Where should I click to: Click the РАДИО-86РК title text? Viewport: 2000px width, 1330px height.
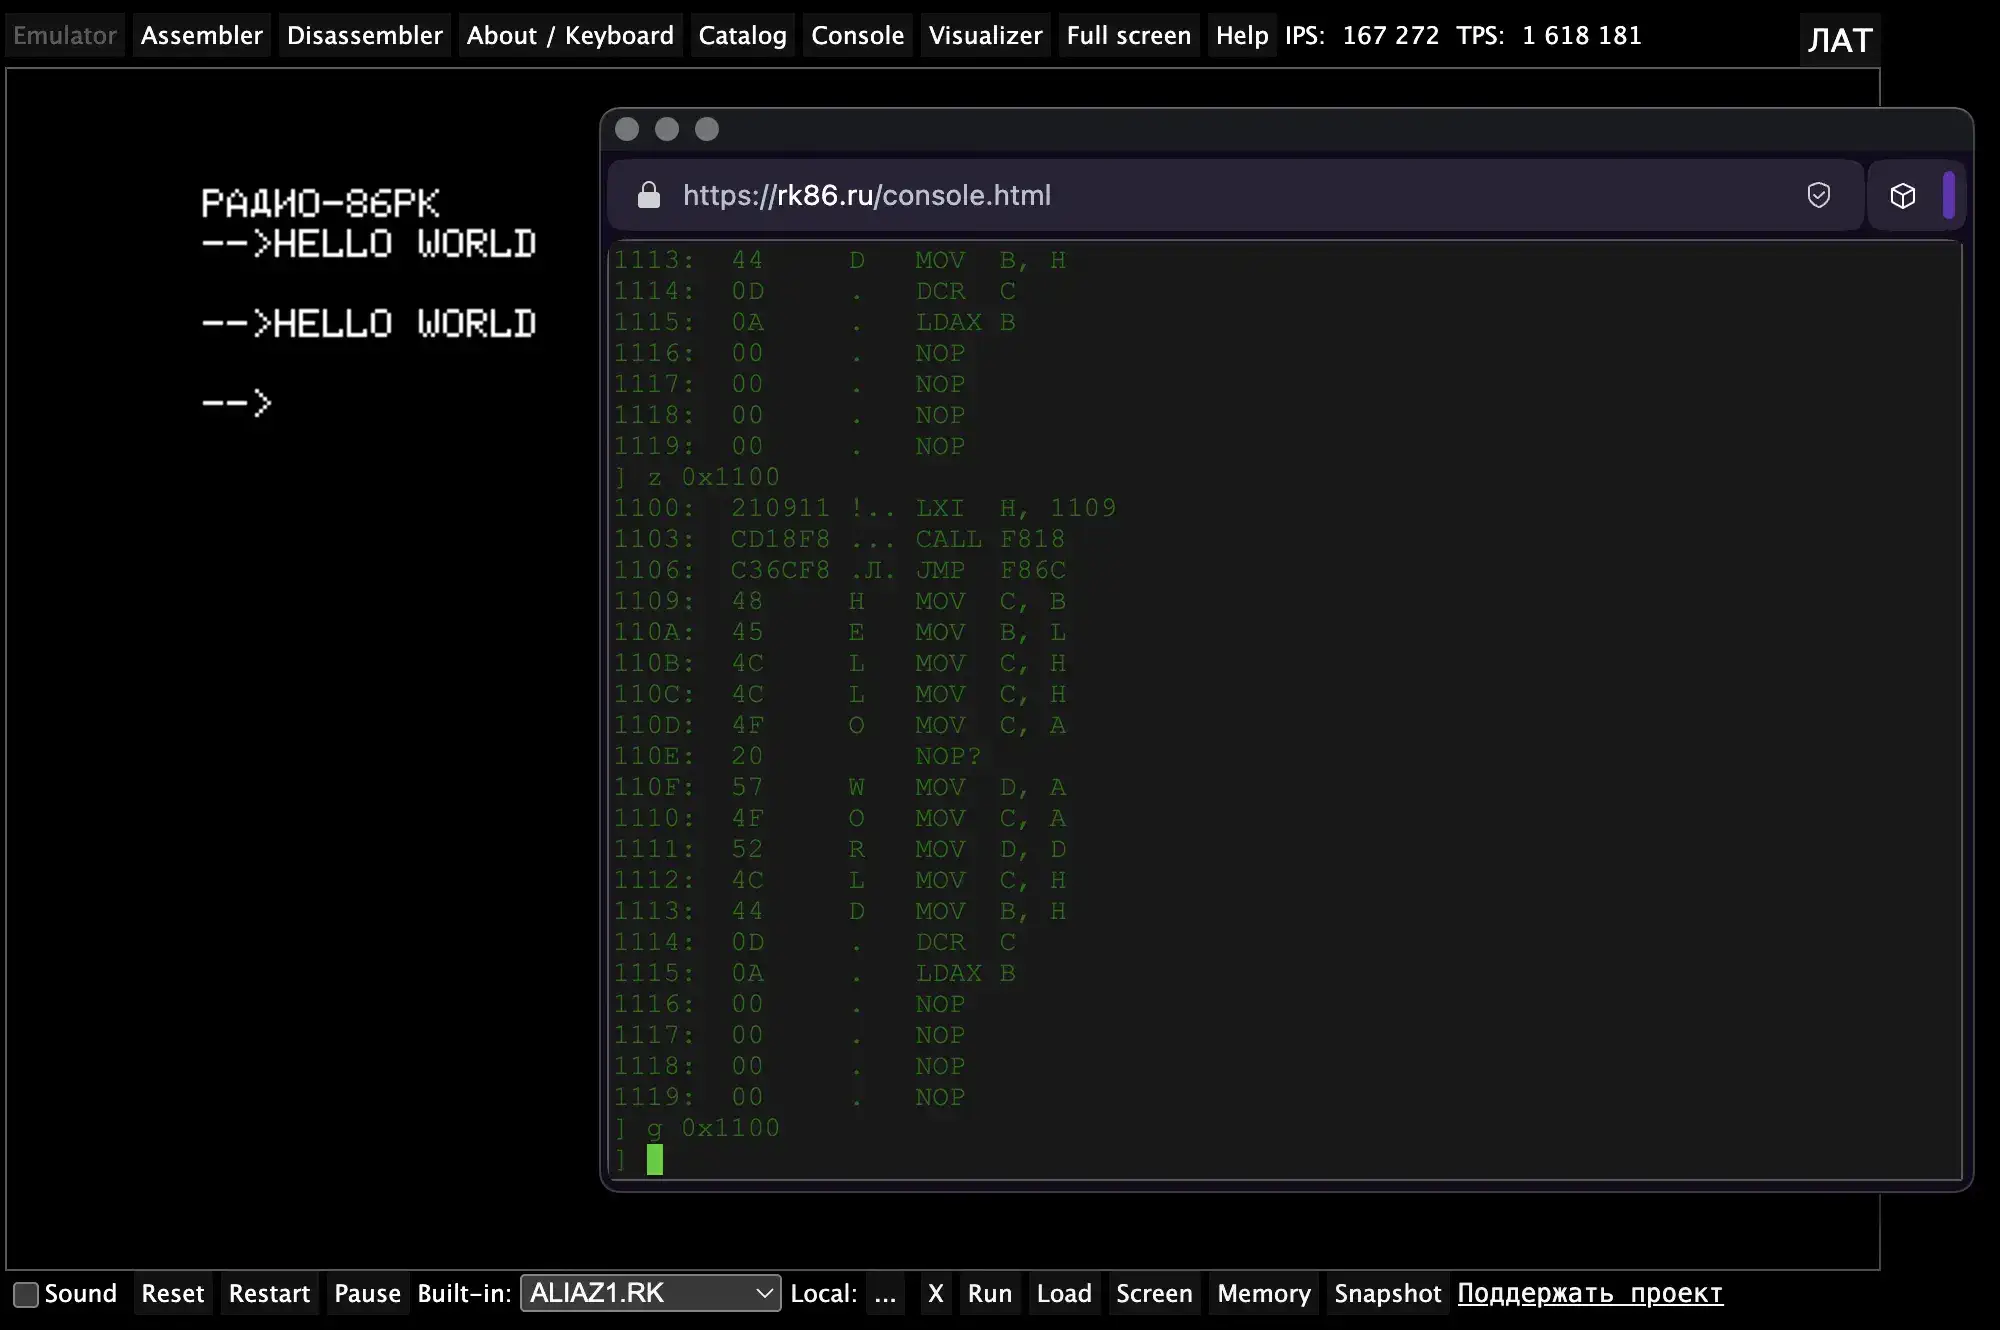click(x=320, y=203)
